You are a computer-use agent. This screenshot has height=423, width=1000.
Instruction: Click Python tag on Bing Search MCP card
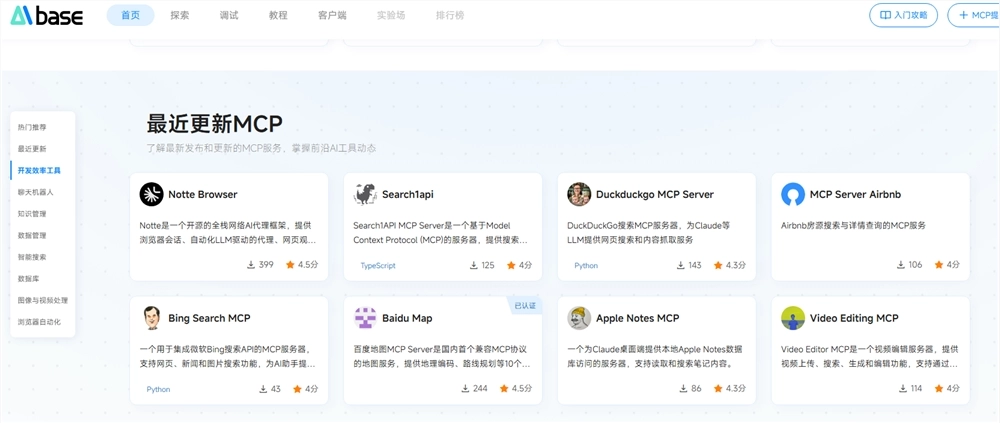[158, 389]
